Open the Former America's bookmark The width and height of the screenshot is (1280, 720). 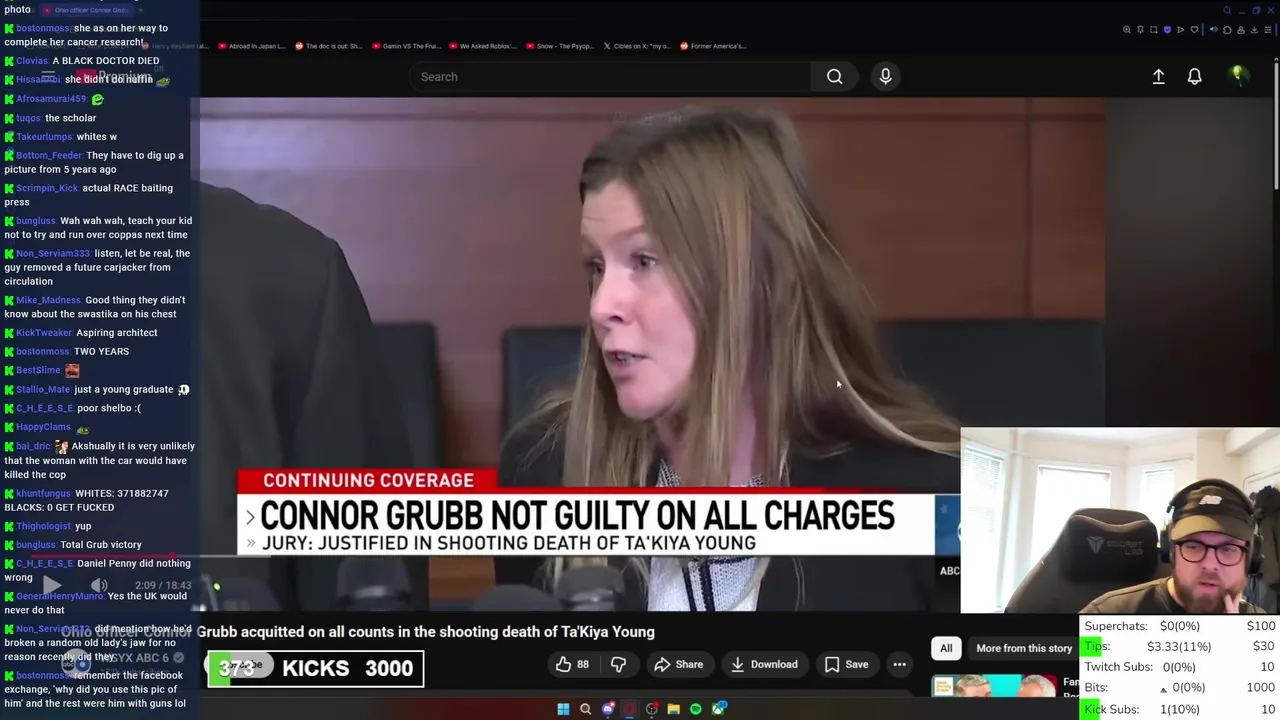[x=713, y=46]
